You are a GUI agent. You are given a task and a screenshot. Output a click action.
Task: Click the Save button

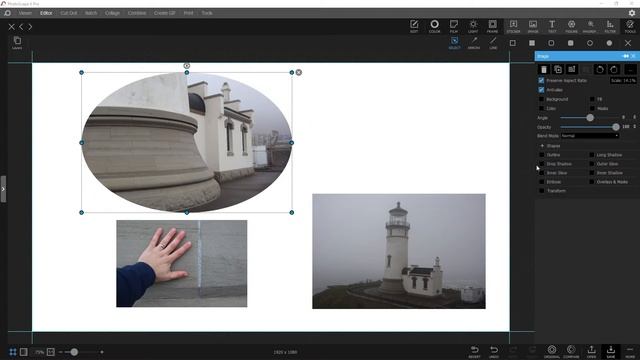[x=611, y=351]
